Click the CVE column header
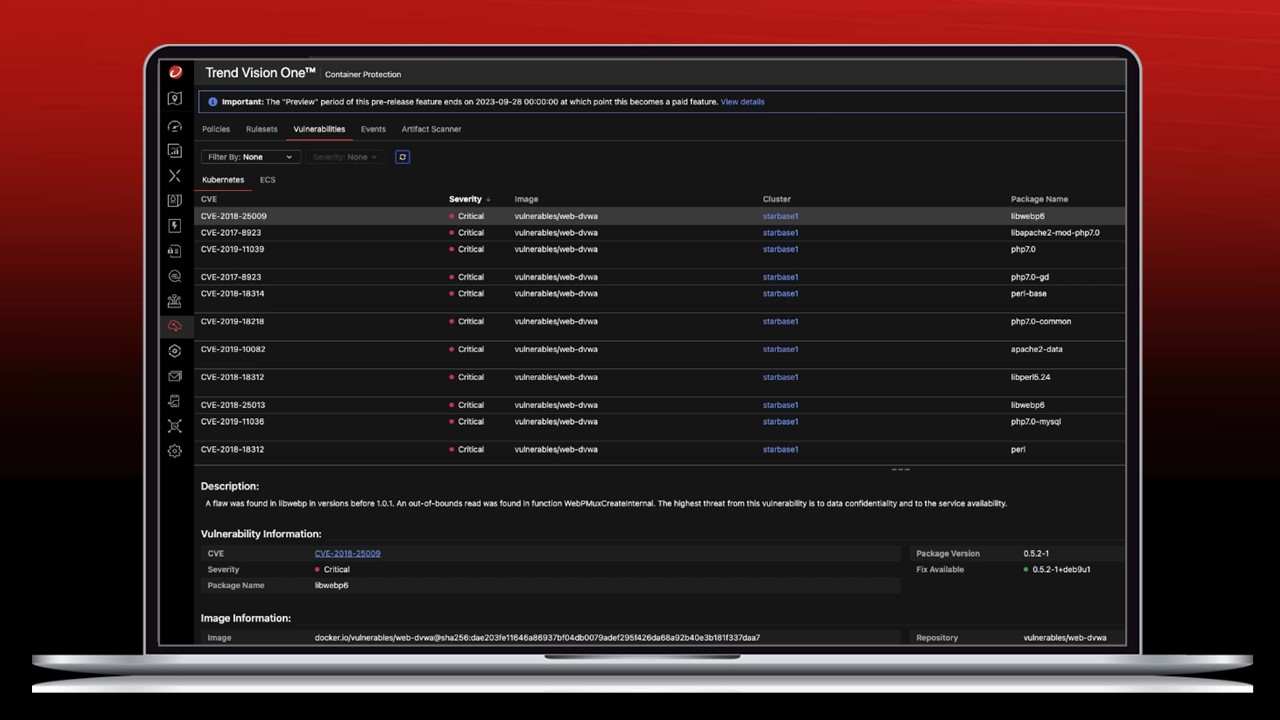The width and height of the screenshot is (1280, 720). point(209,199)
